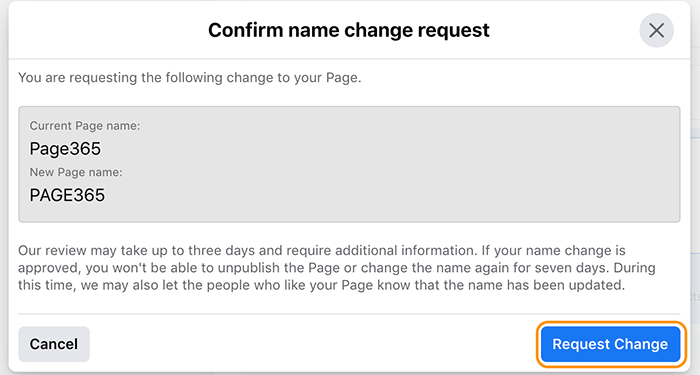Click empty area inside the gray name box
700x375 pixels.
click(x=402, y=165)
